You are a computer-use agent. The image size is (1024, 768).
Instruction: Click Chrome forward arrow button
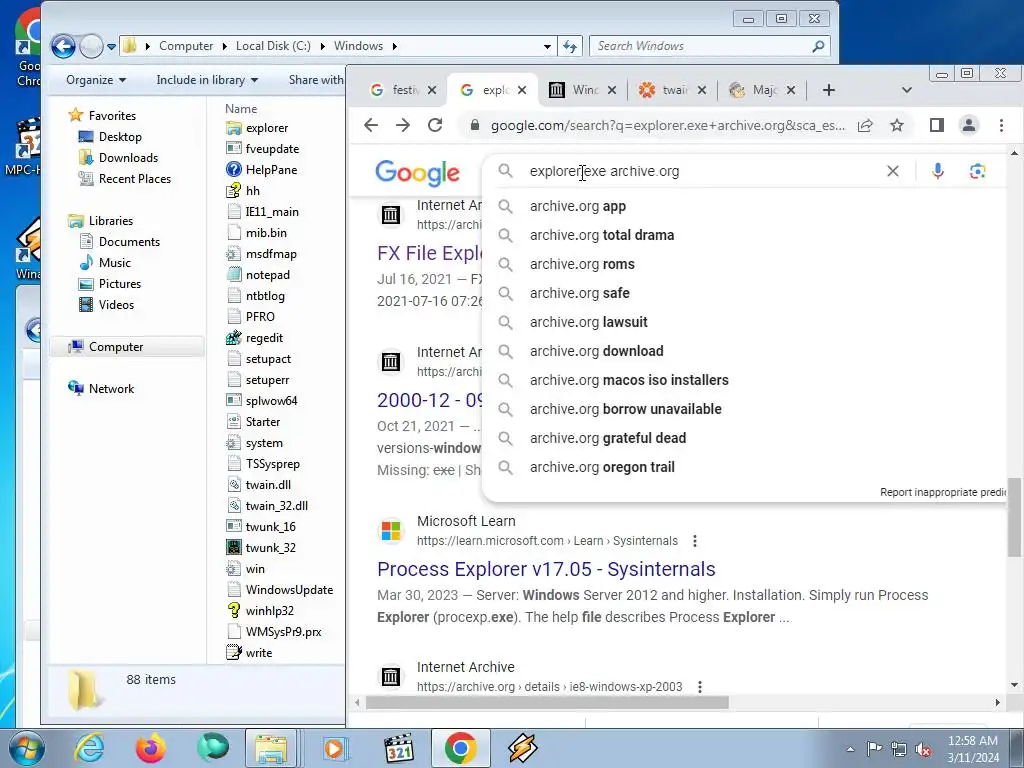403,125
